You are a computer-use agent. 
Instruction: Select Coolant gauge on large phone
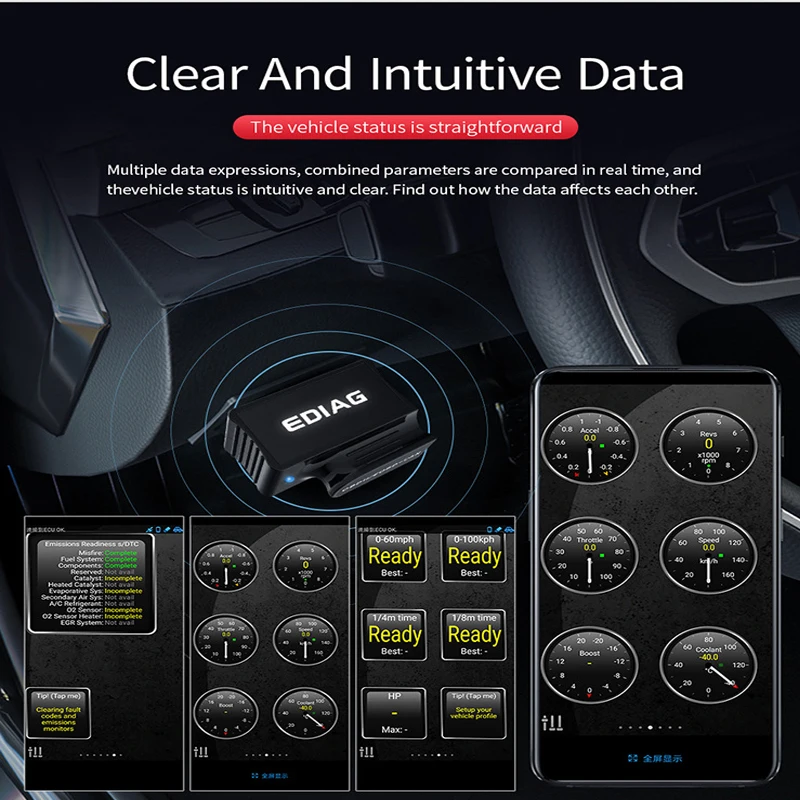(x=709, y=665)
